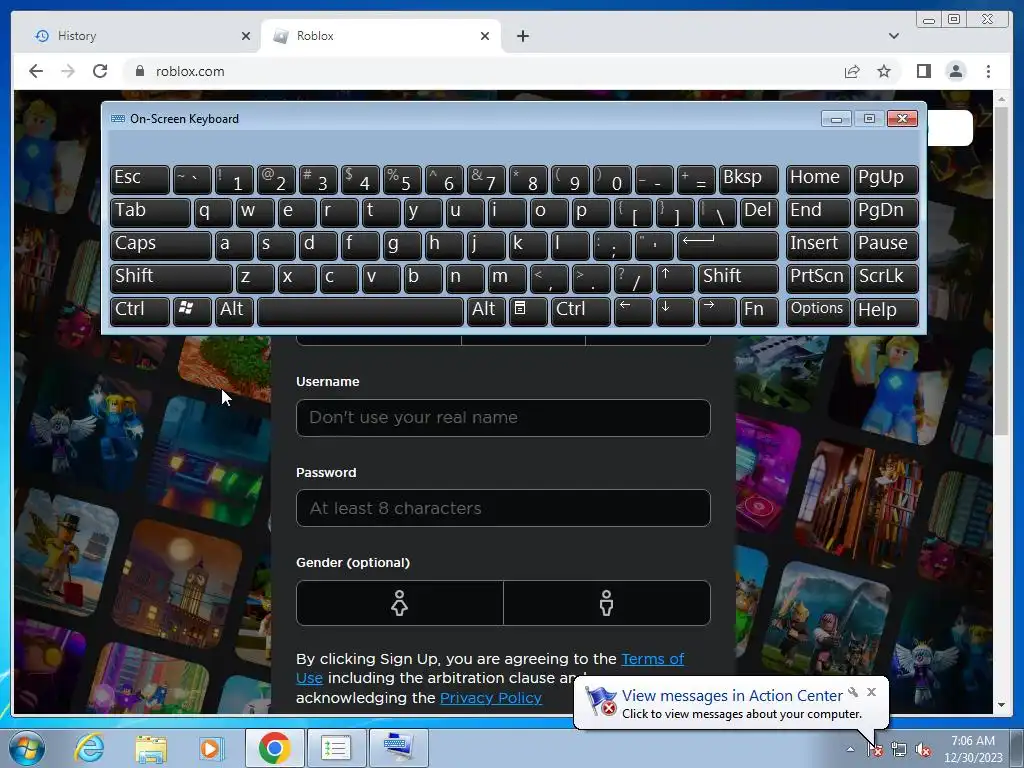Click the spacebar on On-Screen Keyboard

click(360, 310)
